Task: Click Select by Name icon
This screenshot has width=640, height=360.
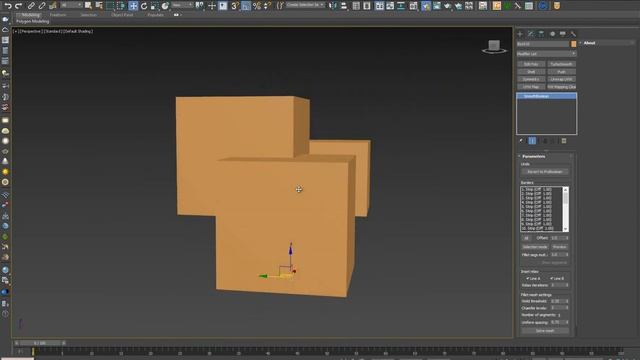Action: (x=99, y=6)
